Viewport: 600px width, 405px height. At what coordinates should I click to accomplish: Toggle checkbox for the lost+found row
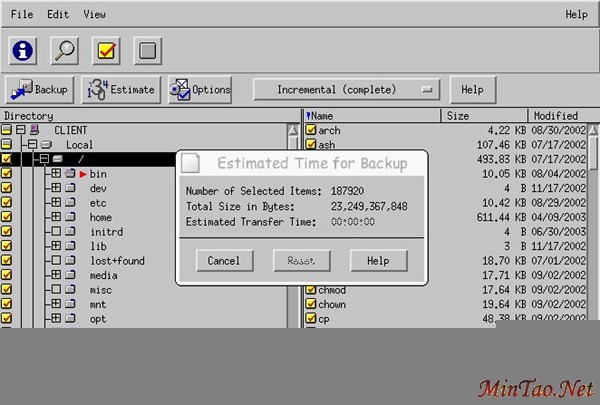7,260
